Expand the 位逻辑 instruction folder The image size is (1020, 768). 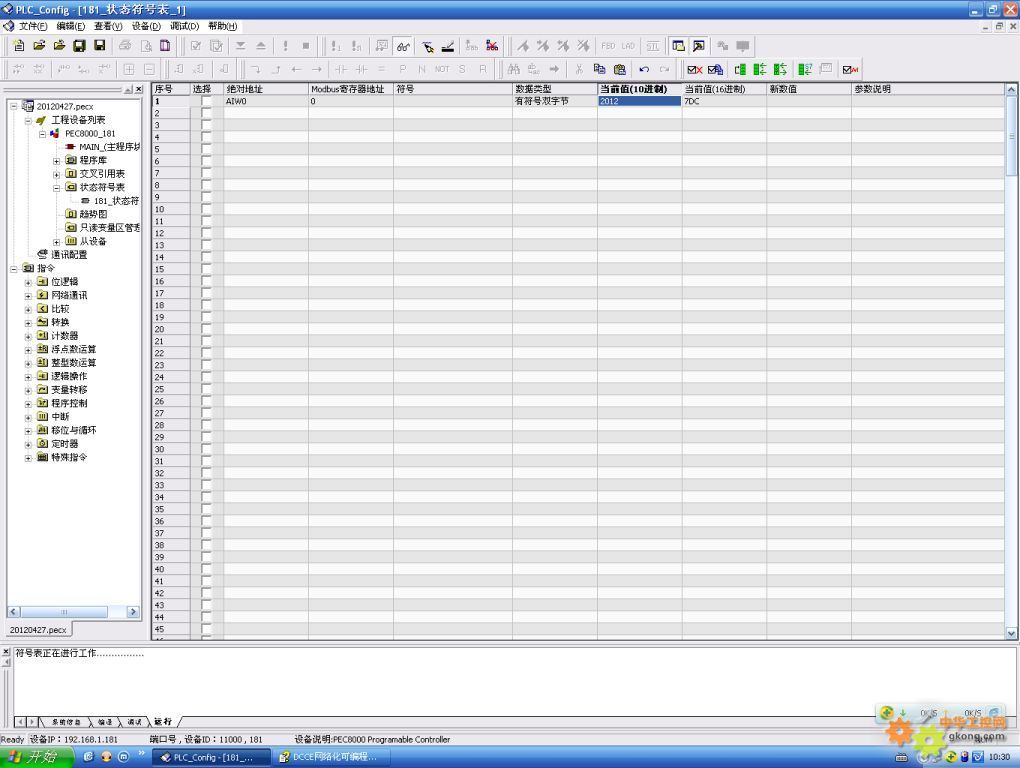[29, 282]
